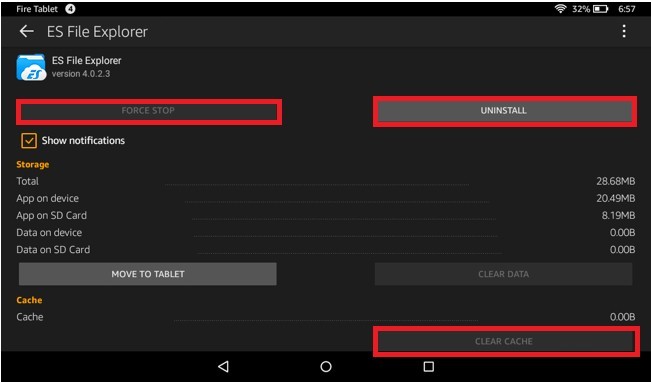Tap the Show notifications label text
The image size is (651, 382).
(x=83, y=141)
